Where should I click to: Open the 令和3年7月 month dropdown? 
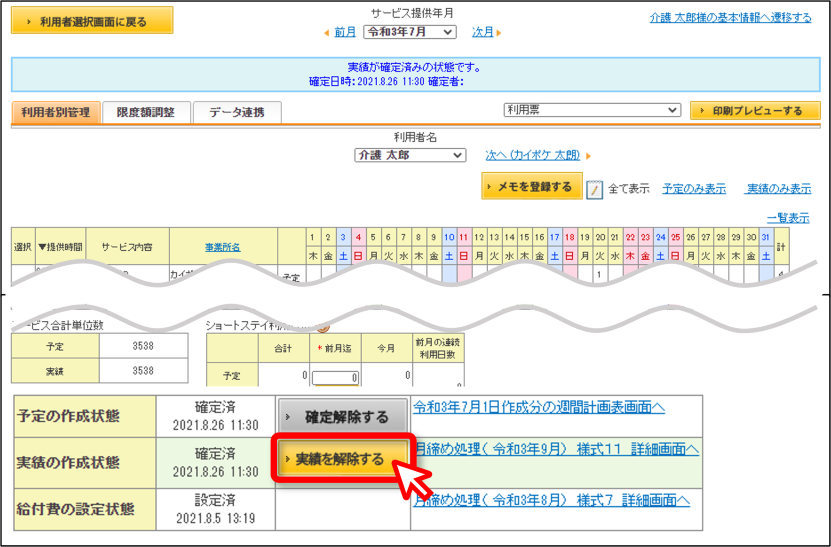point(410,32)
